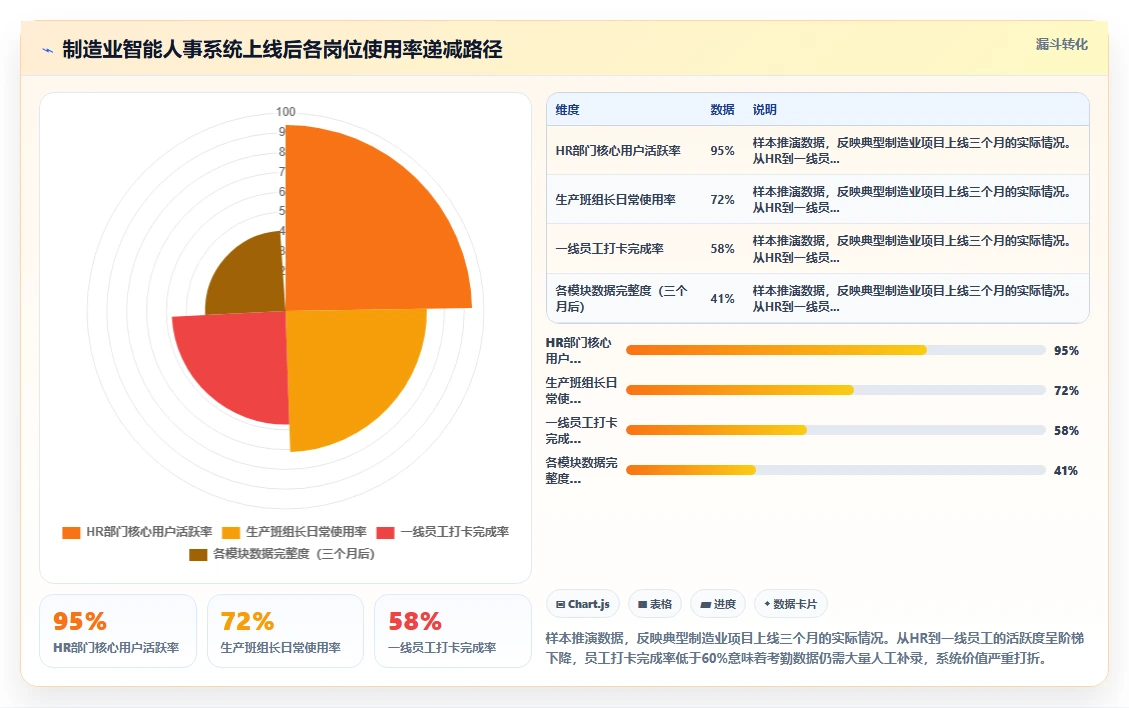
Task: Click the 数据卡片 tag chip
Action: click(791, 604)
